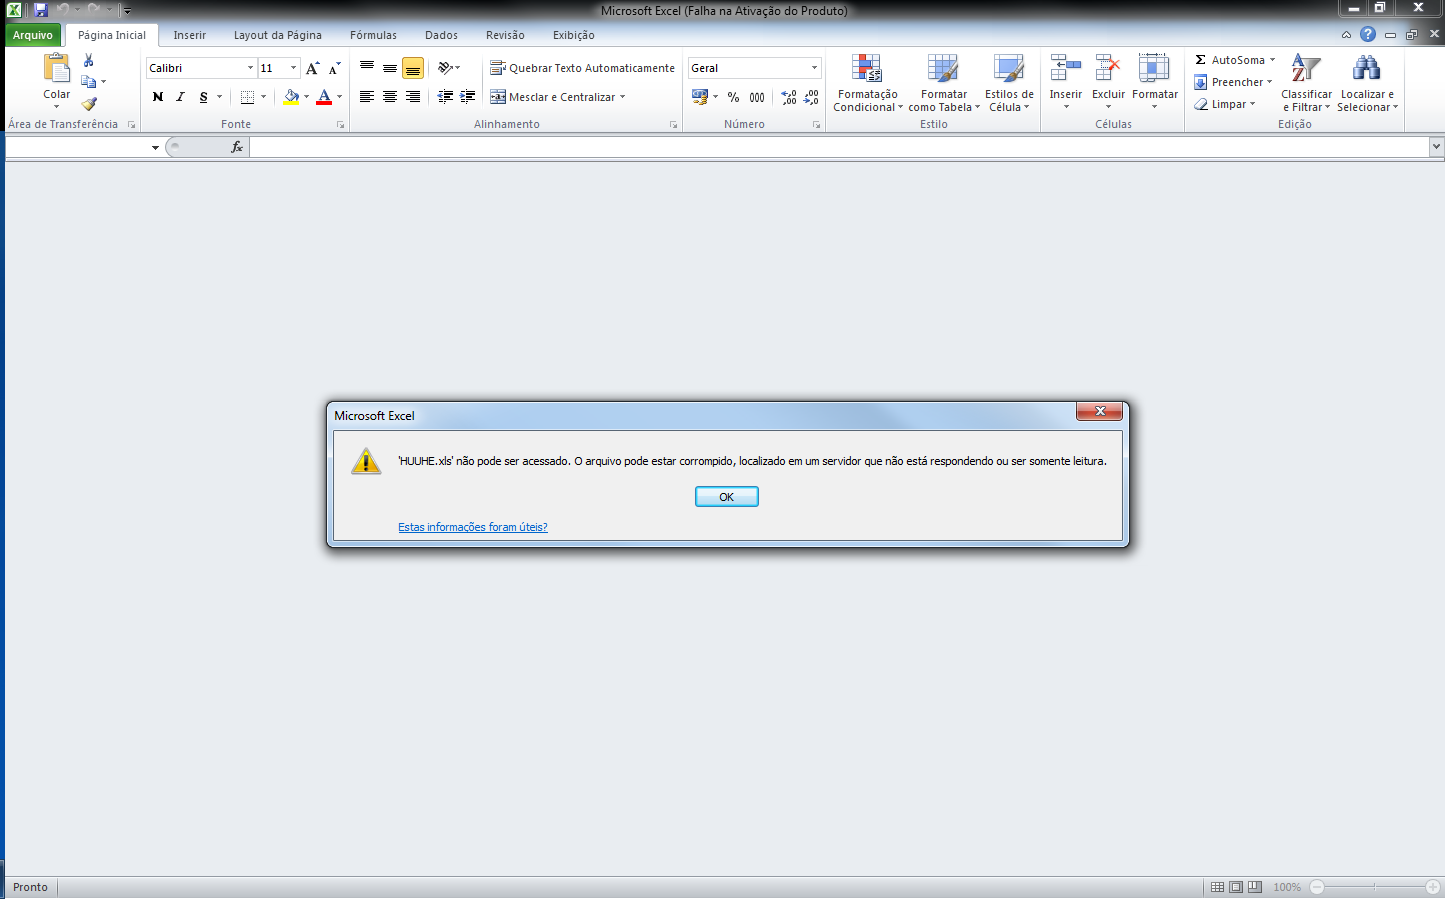Image resolution: width=1445 pixels, height=899 pixels.
Task: Decrease indent icon
Action: click(x=445, y=97)
